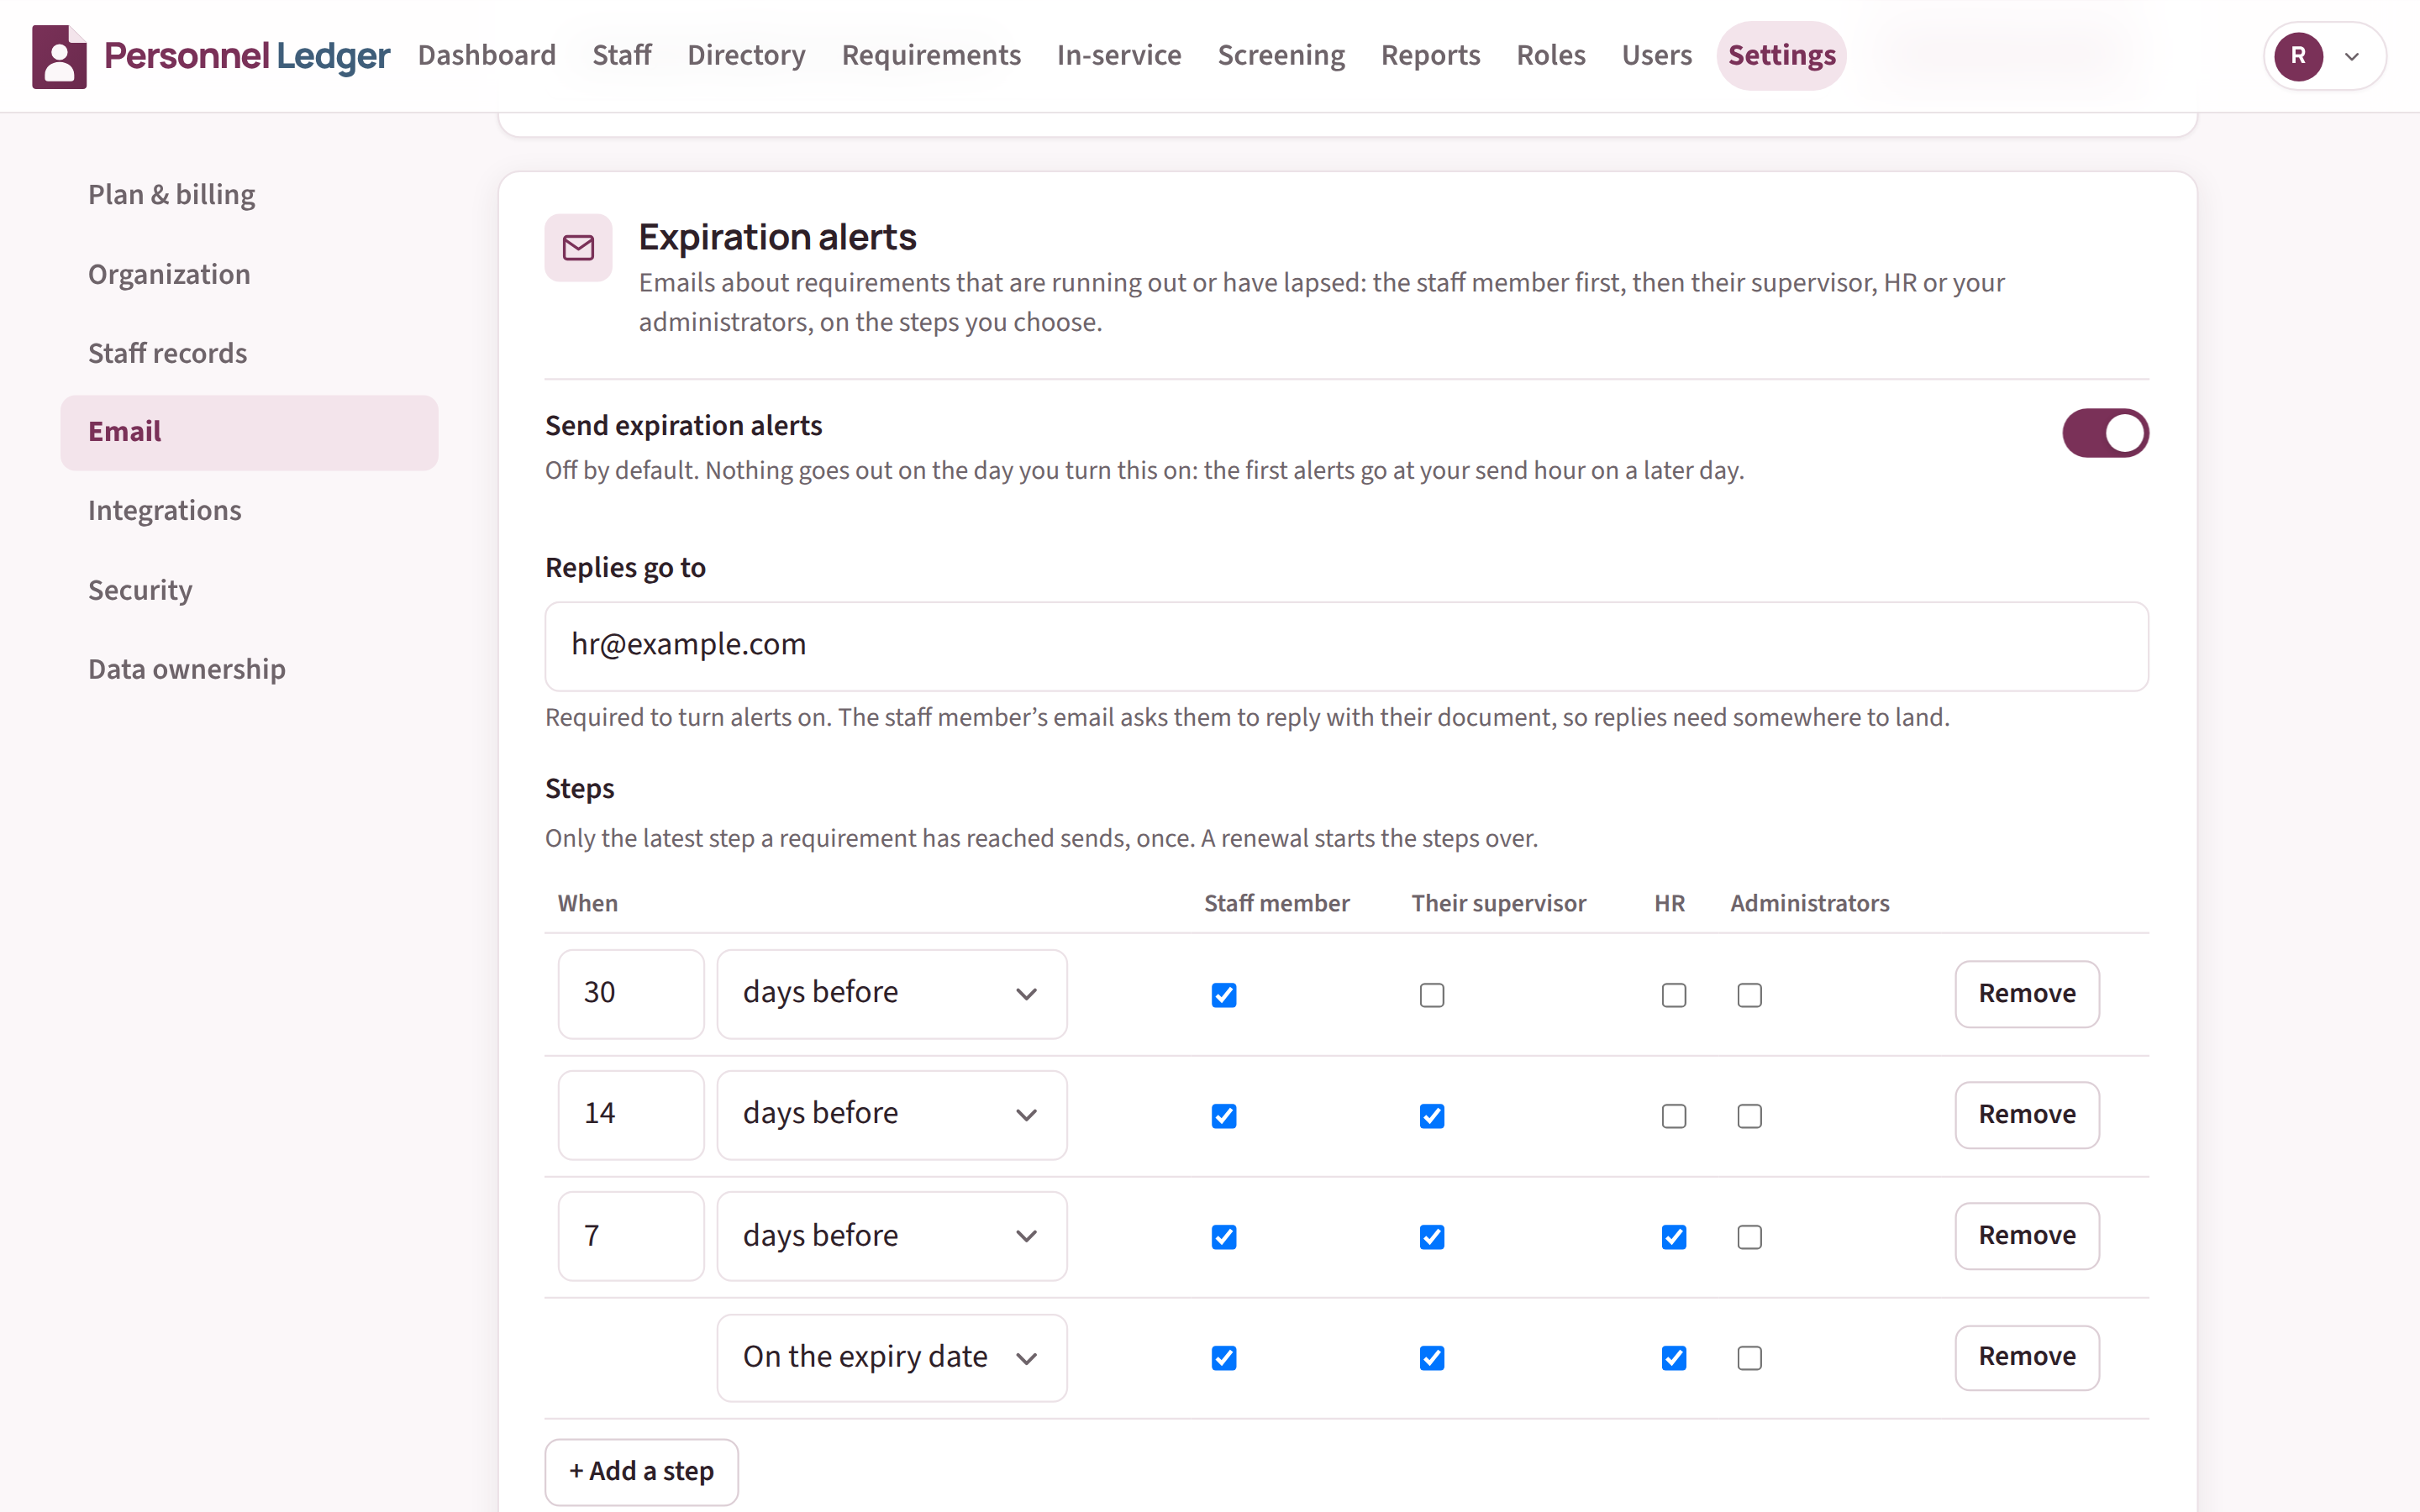Check Their supervisor for the 30 days step
Viewport: 2420px width, 1512px height.
point(1432,995)
